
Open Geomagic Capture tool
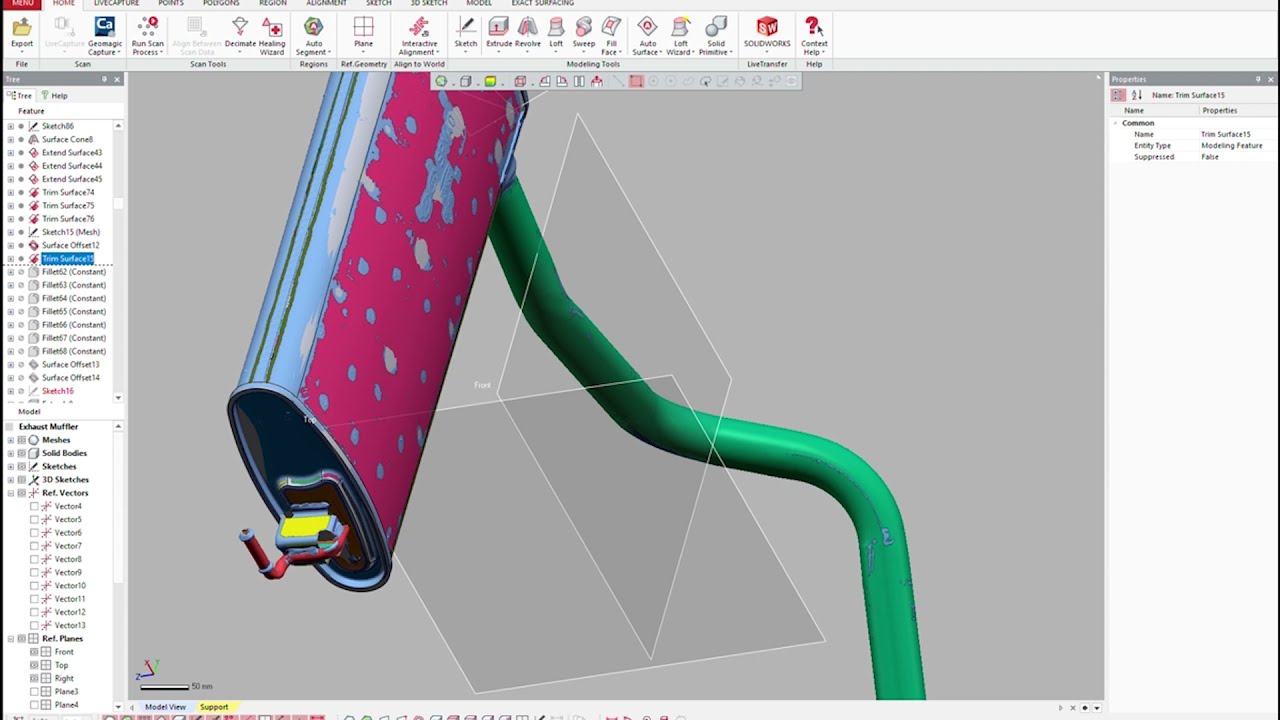point(105,35)
